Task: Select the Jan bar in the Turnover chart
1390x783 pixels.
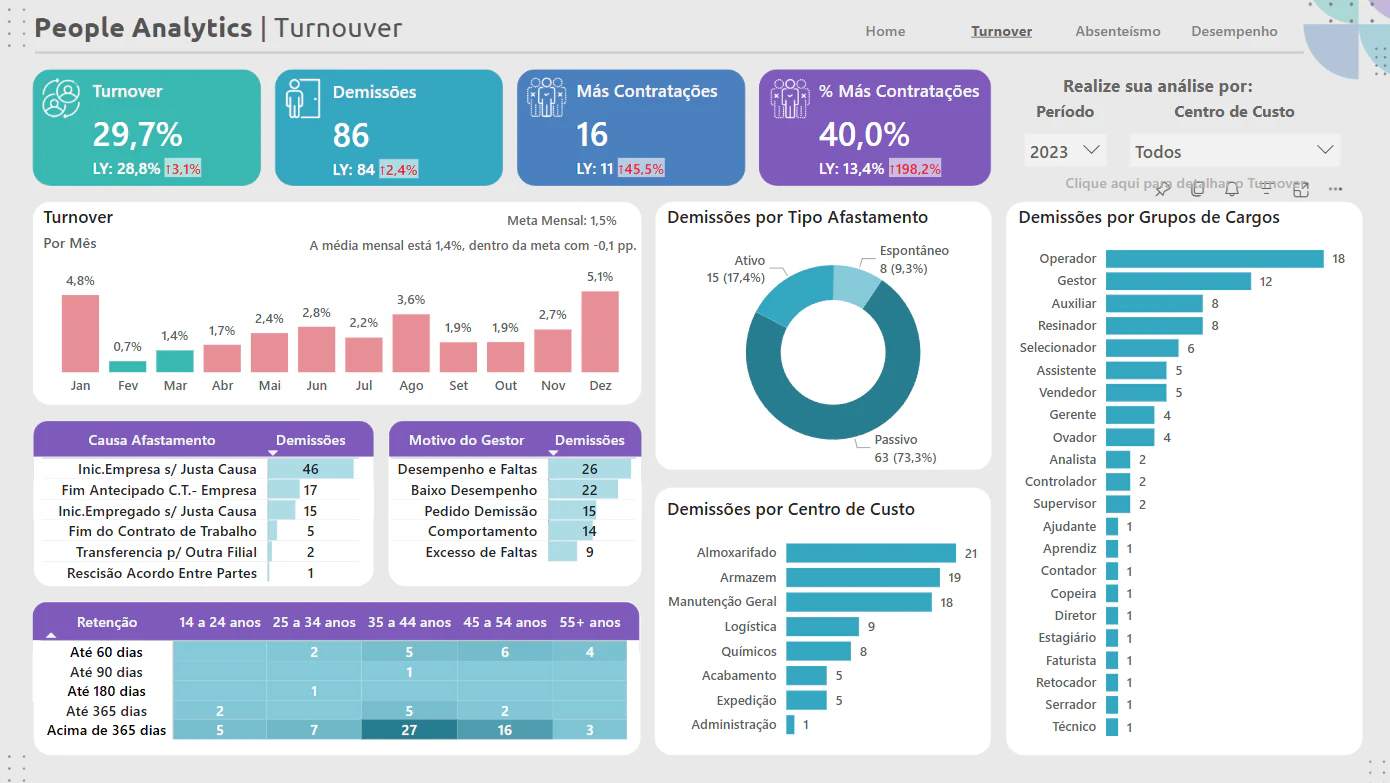Action: pos(80,334)
